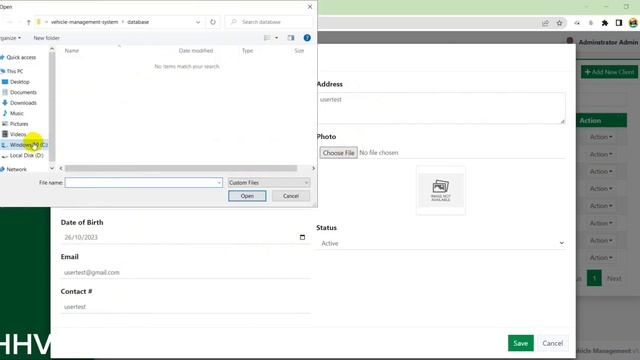Expand the File name history dropdown
Viewport: 640px width, 360px height.
tap(219, 182)
